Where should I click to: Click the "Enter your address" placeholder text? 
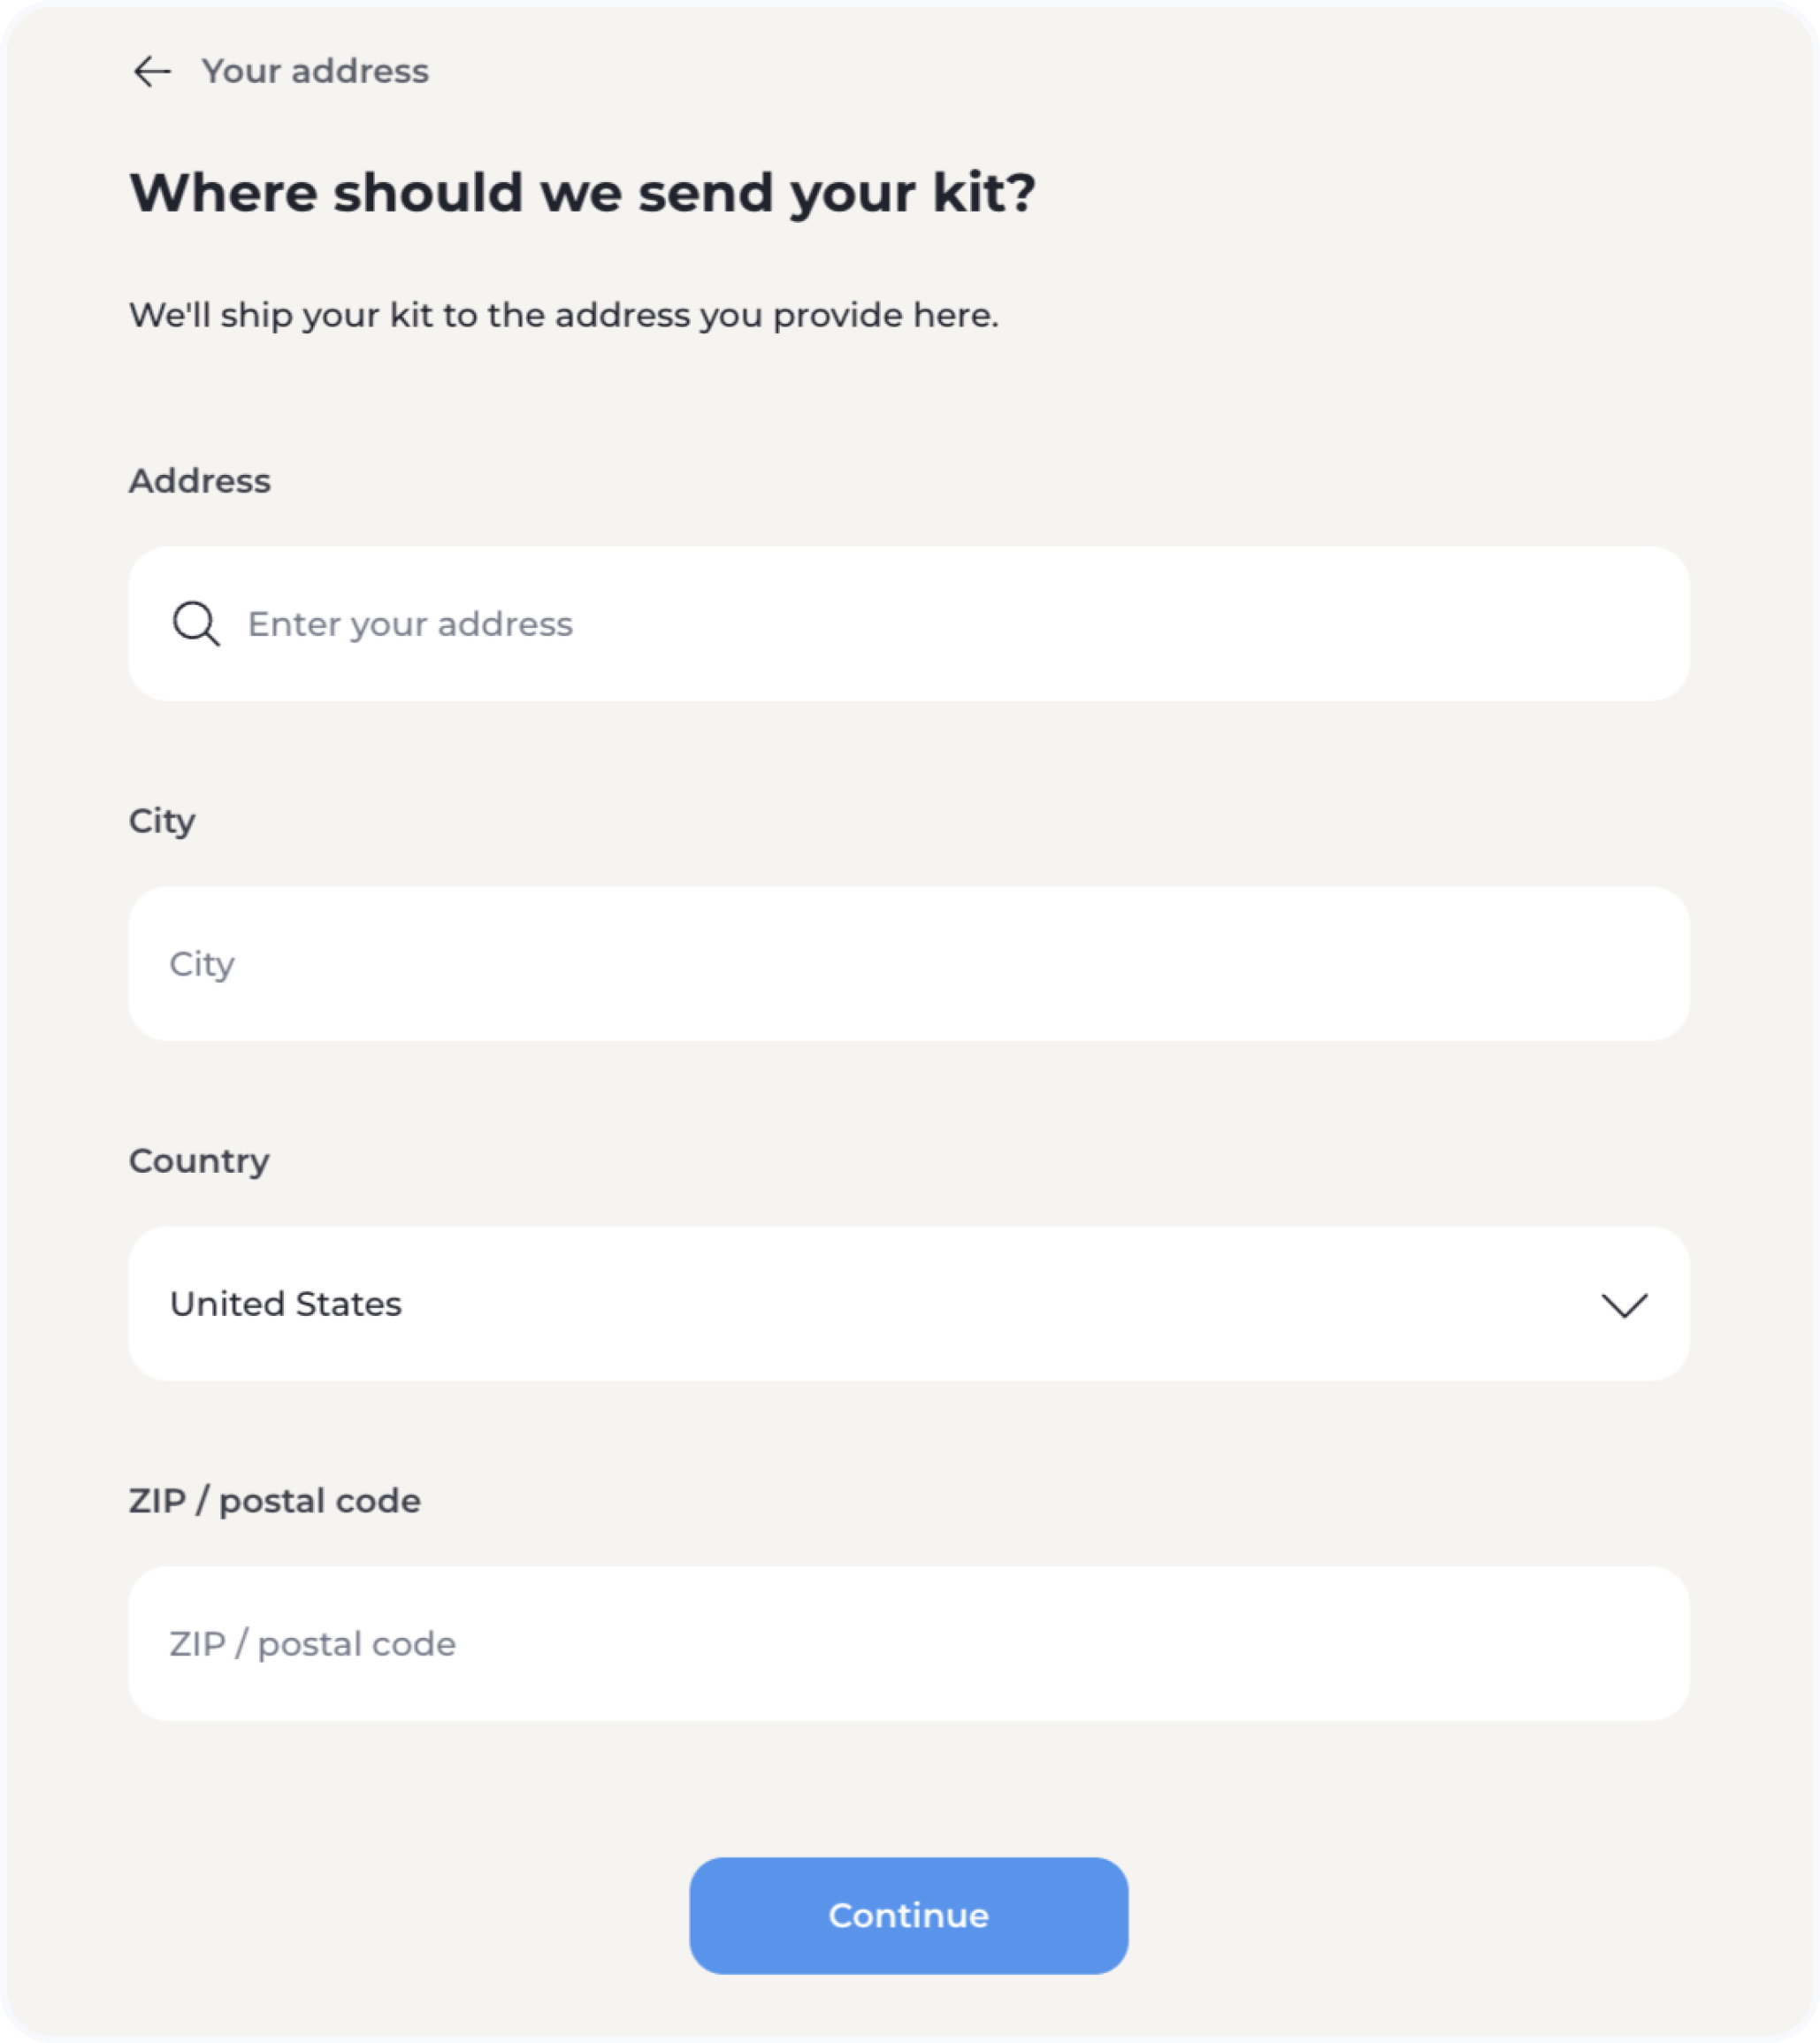point(410,624)
